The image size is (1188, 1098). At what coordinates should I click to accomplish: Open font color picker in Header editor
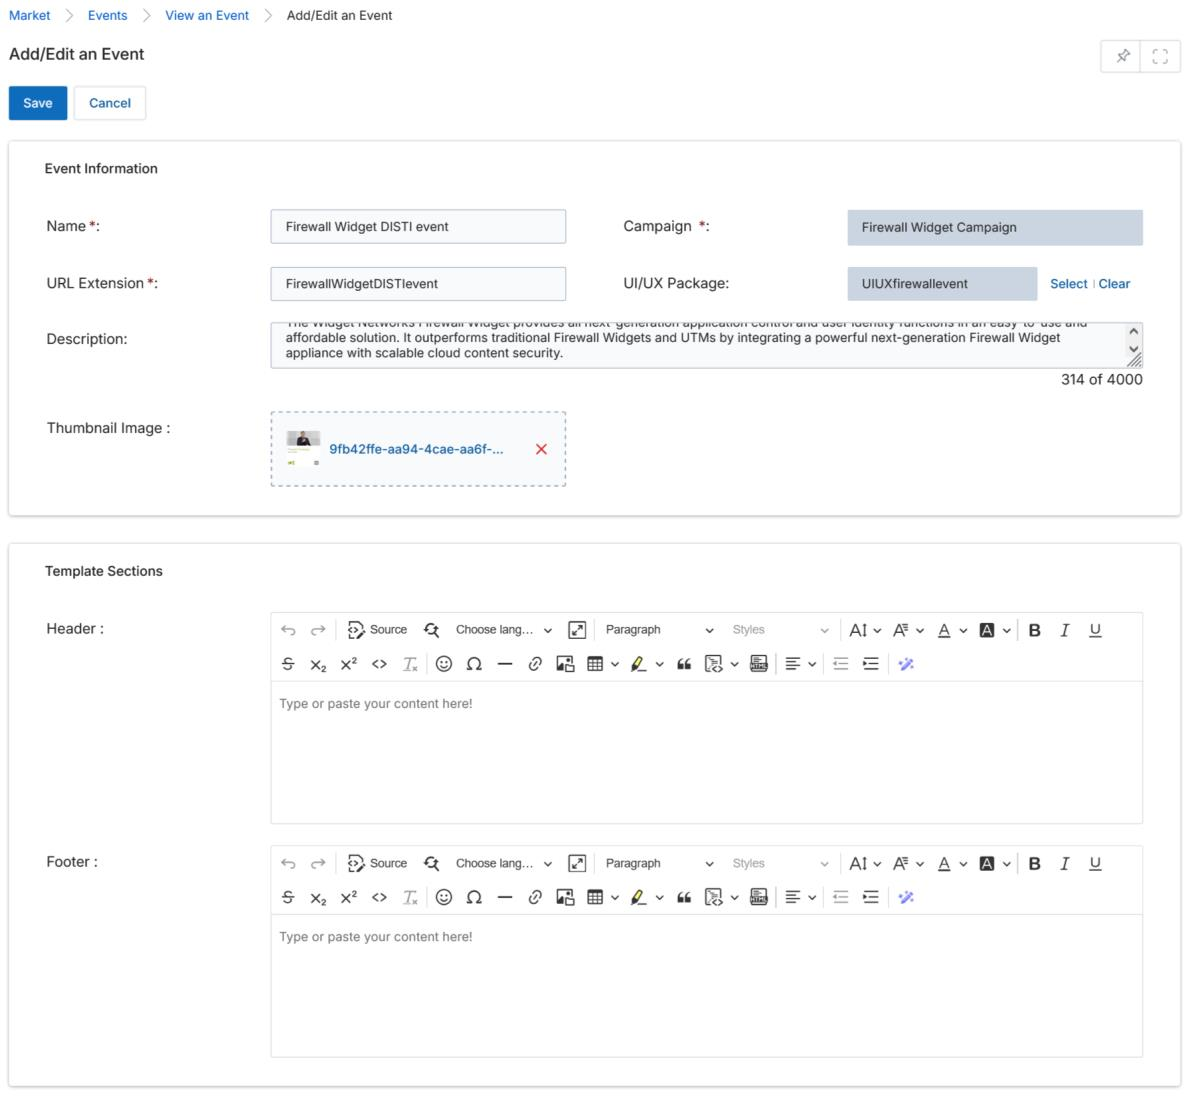952,630
